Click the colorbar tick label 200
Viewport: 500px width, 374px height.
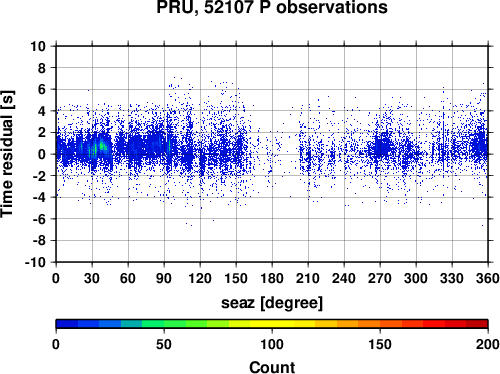[487, 344]
